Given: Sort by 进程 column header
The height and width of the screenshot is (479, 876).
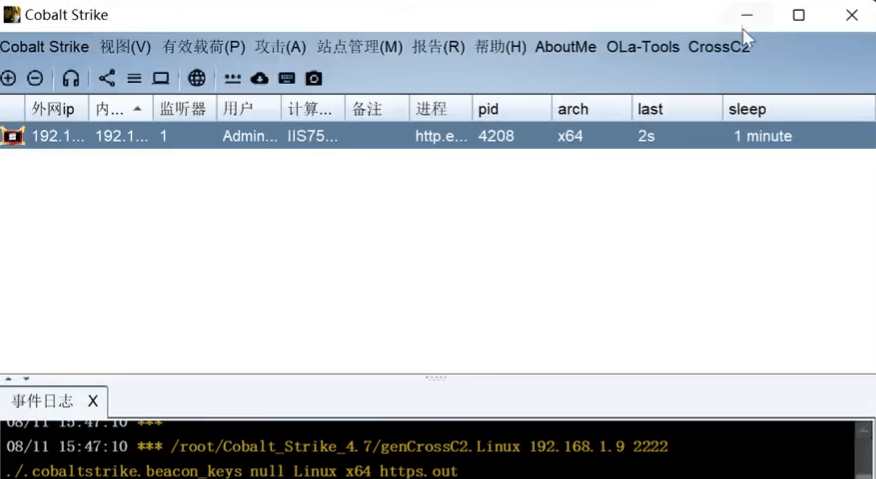Looking at the screenshot, I should click(x=441, y=108).
